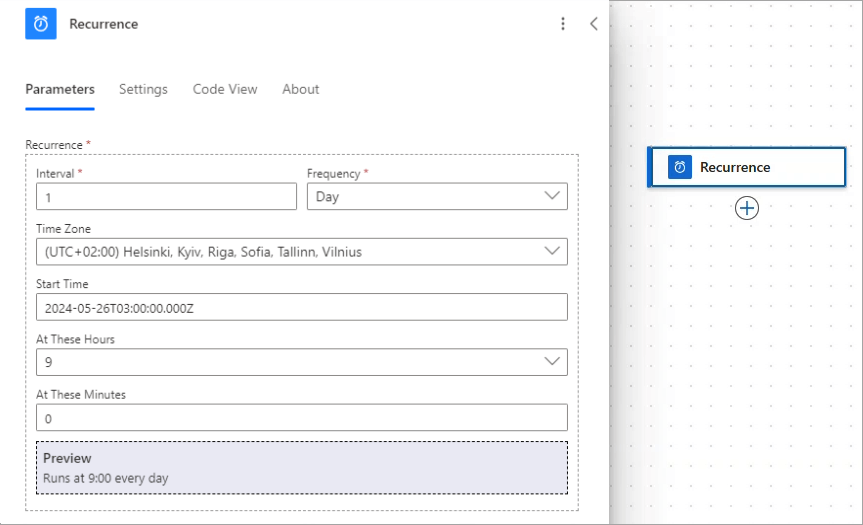Expand the Time Zone dropdown
863x525 pixels.
point(302,251)
